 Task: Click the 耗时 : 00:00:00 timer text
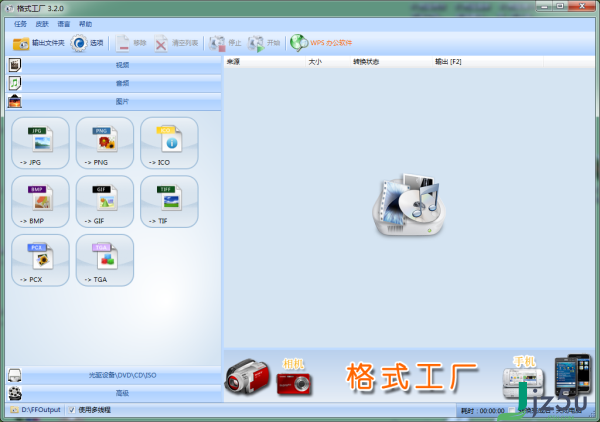point(483,411)
